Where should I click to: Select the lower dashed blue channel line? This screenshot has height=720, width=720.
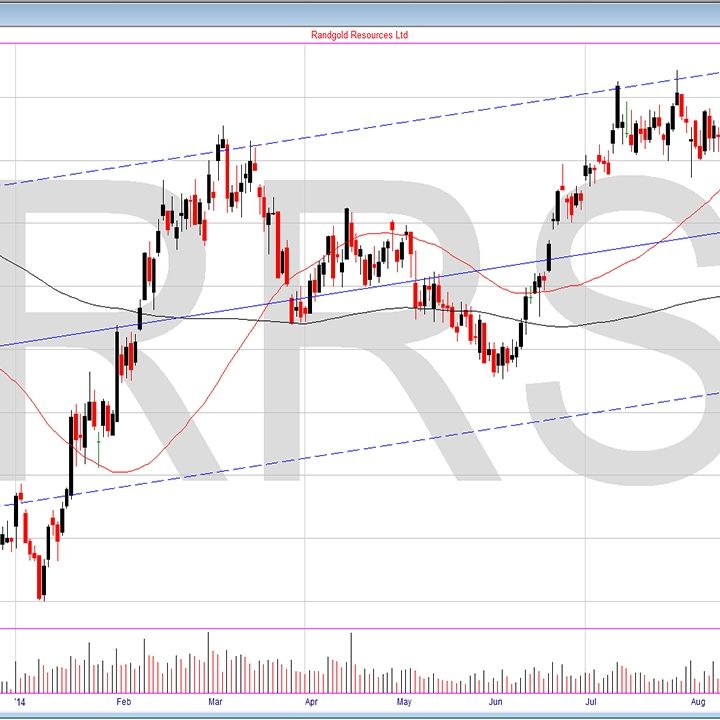(400, 441)
